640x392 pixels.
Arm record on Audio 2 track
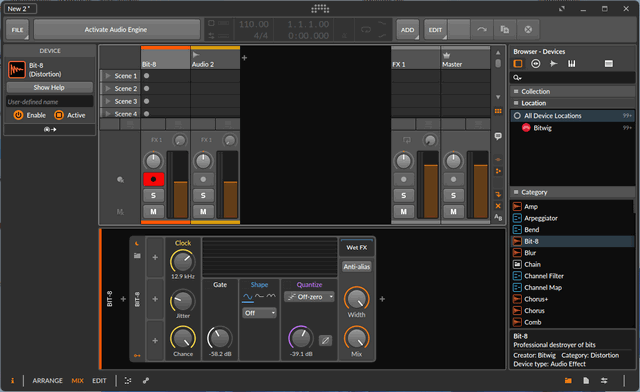pos(203,179)
